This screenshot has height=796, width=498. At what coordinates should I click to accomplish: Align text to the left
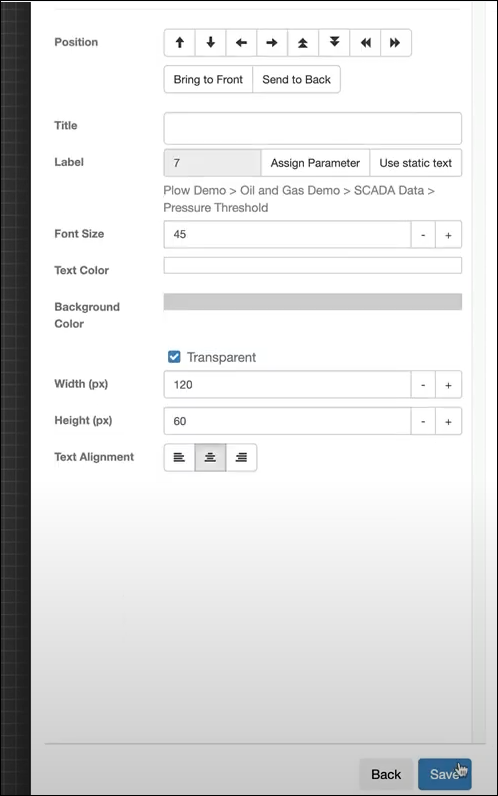179,457
